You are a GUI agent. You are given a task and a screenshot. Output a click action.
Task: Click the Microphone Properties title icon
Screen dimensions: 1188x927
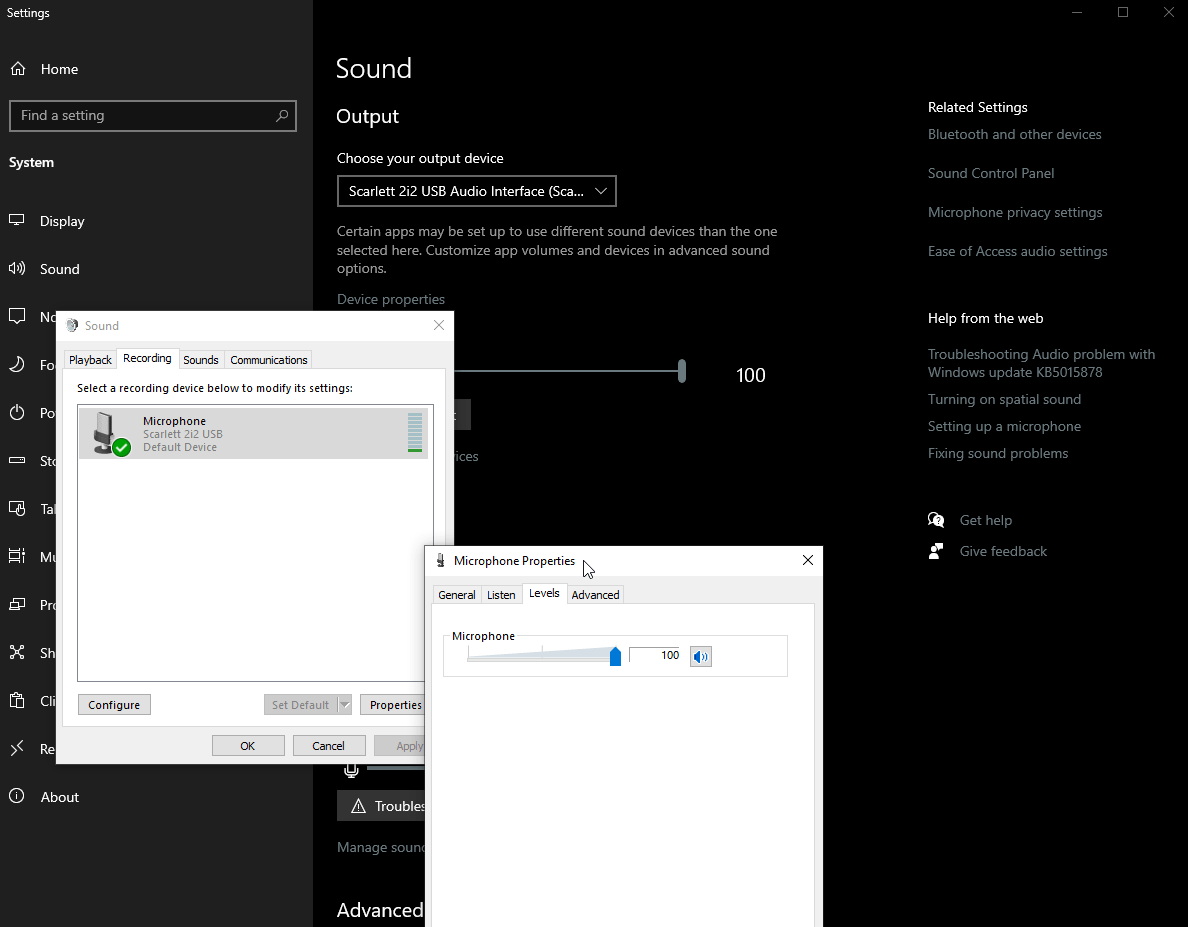[x=440, y=560]
